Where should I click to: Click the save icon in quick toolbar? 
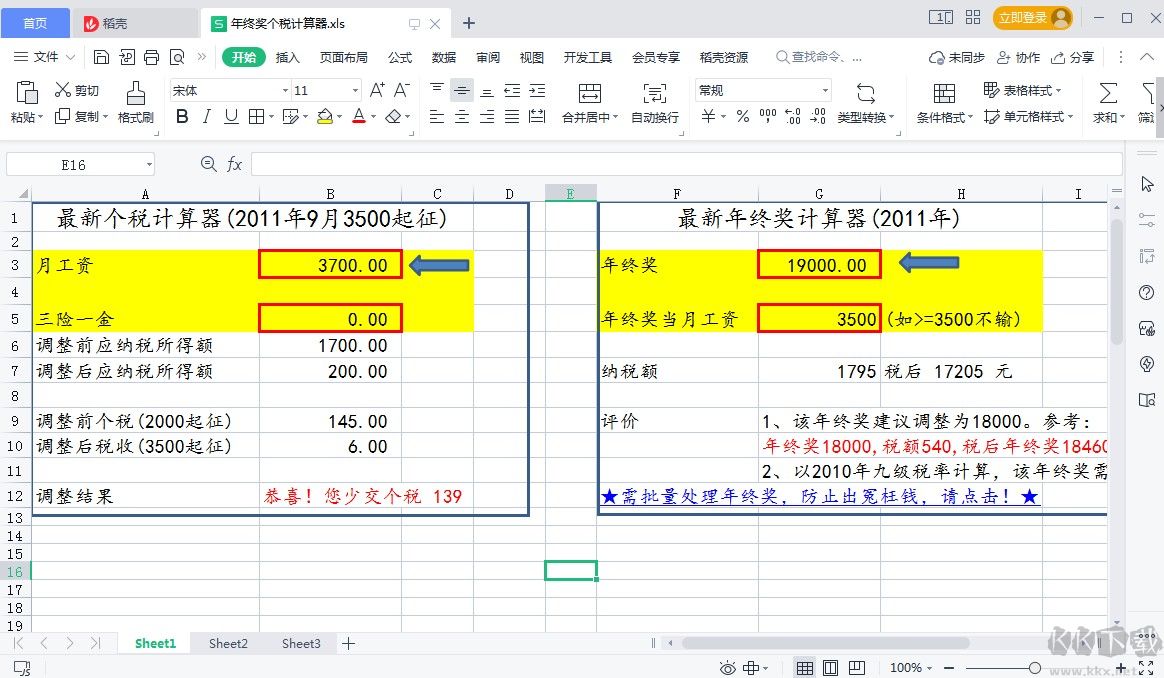pos(102,57)
